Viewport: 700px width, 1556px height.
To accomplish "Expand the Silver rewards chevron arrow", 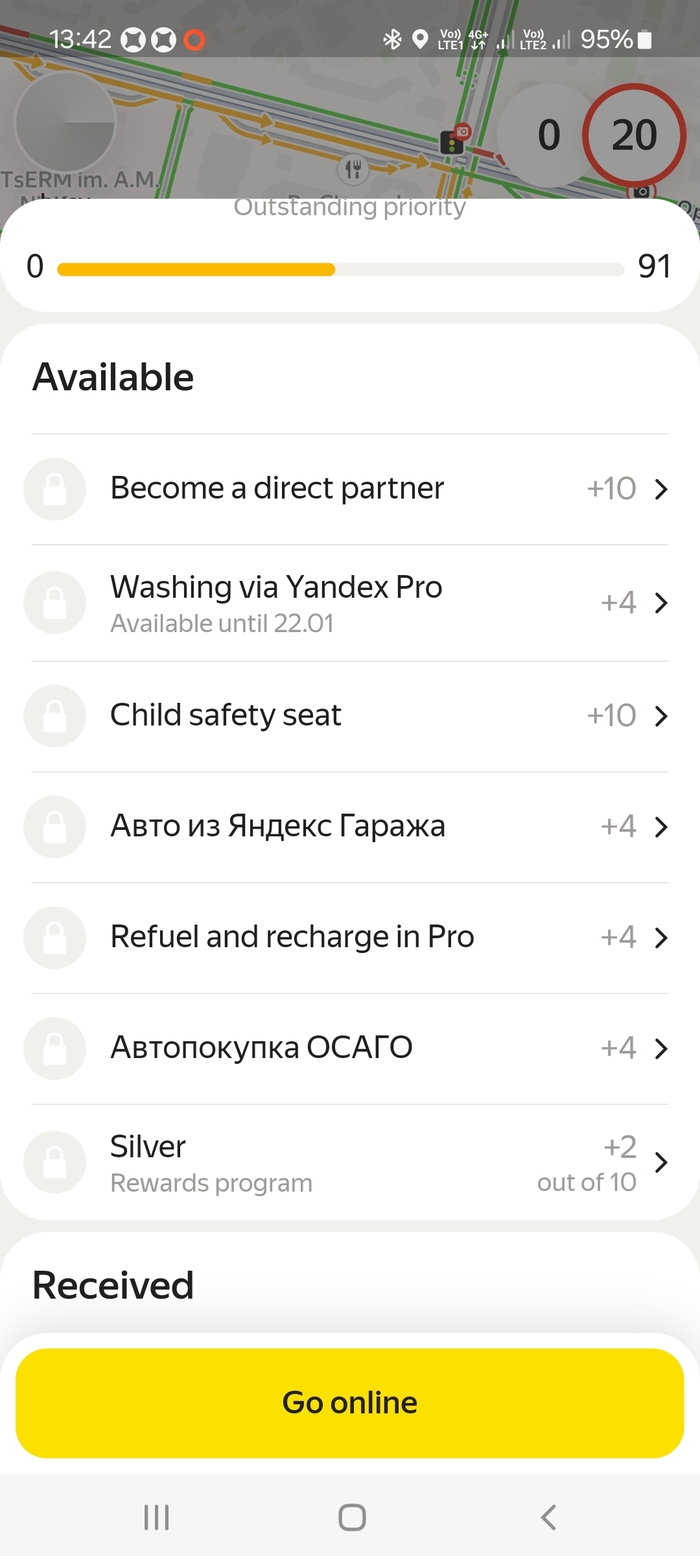I will [660, 1162].
